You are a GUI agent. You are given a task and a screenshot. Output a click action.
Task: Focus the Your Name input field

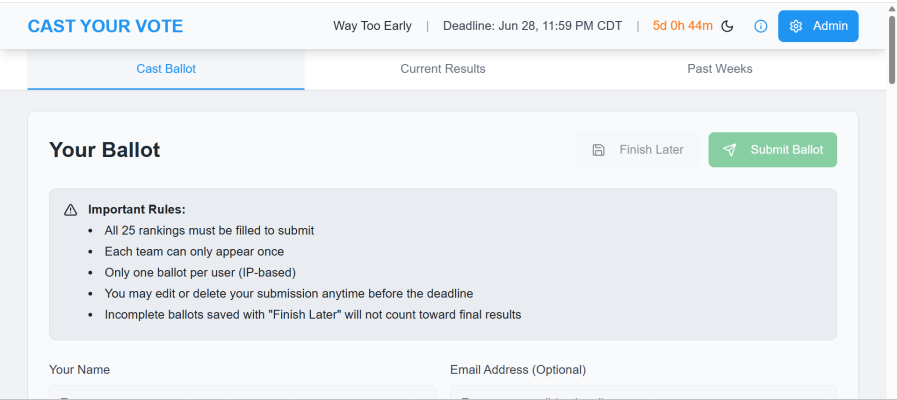(243, 393)
